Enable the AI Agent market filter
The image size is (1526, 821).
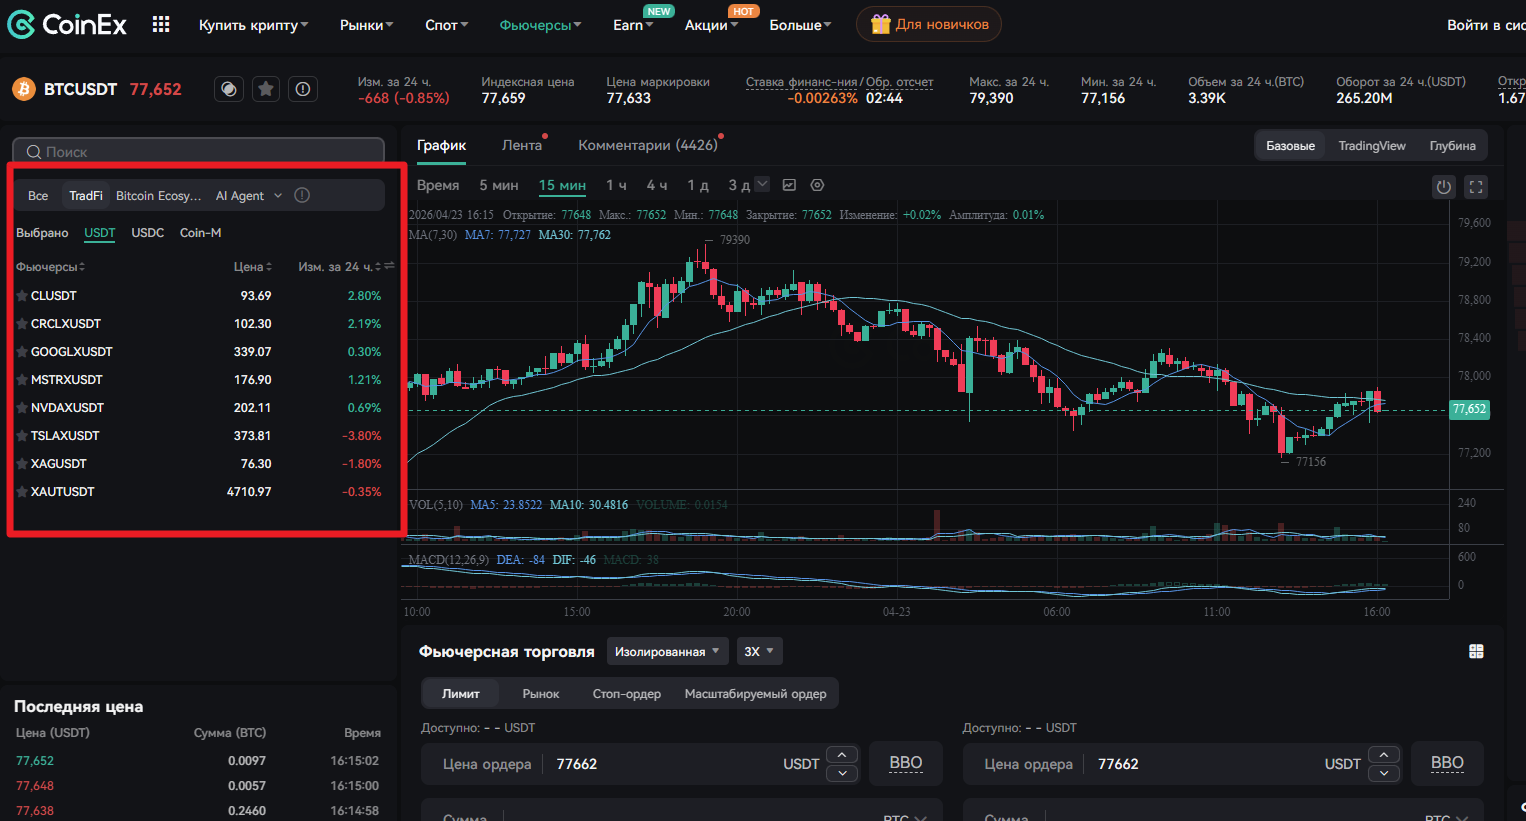pyautogui.click(x=240, y=195)
